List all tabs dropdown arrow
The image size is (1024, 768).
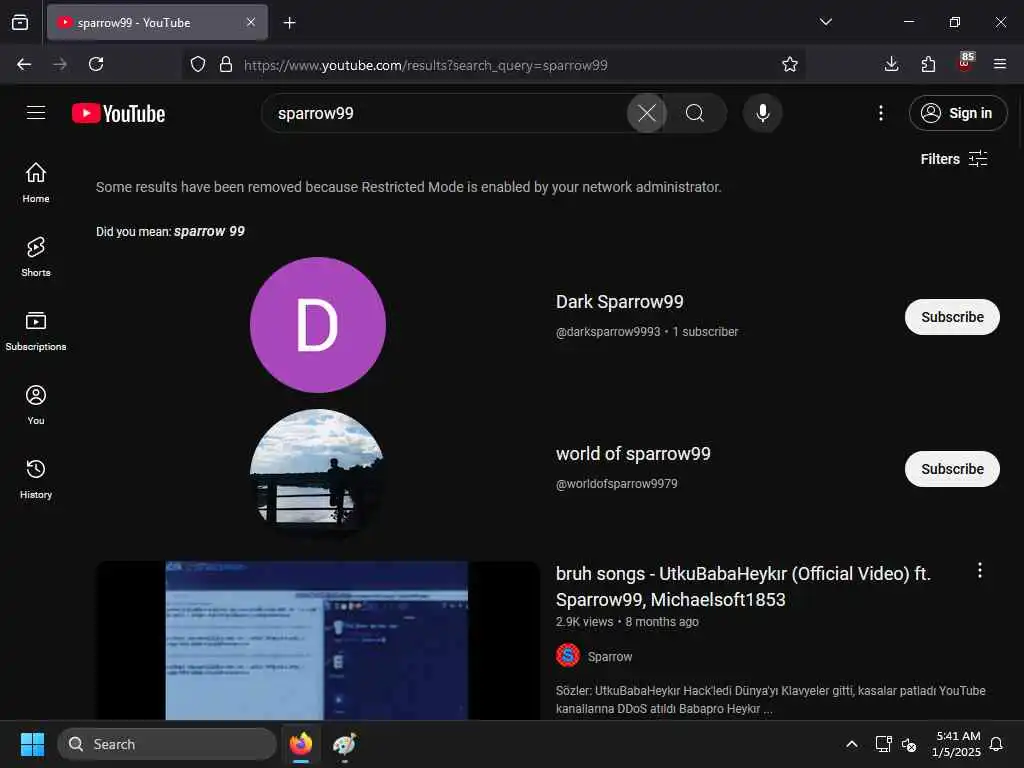(825, 22)
